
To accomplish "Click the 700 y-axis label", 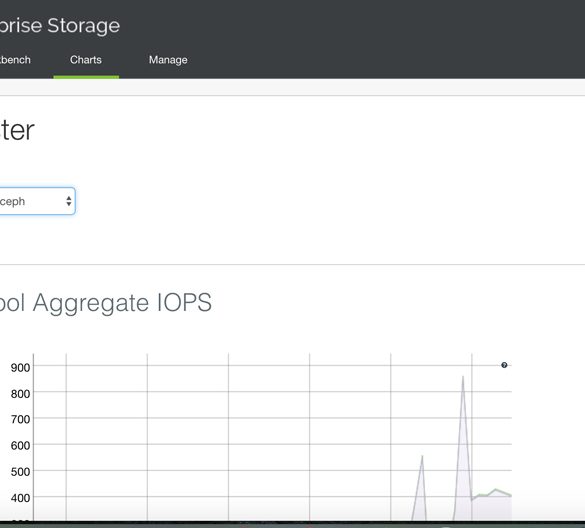I will pos(20,419).
